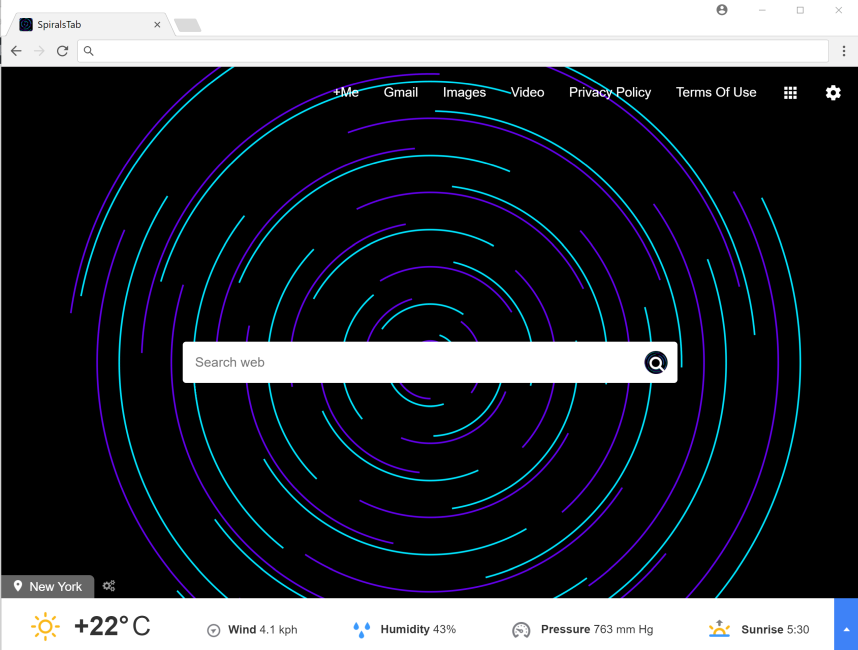Screen dimensions: 858x650
Task: Click the SpiralsTab favicon in tab
Action: coord(26,25)
